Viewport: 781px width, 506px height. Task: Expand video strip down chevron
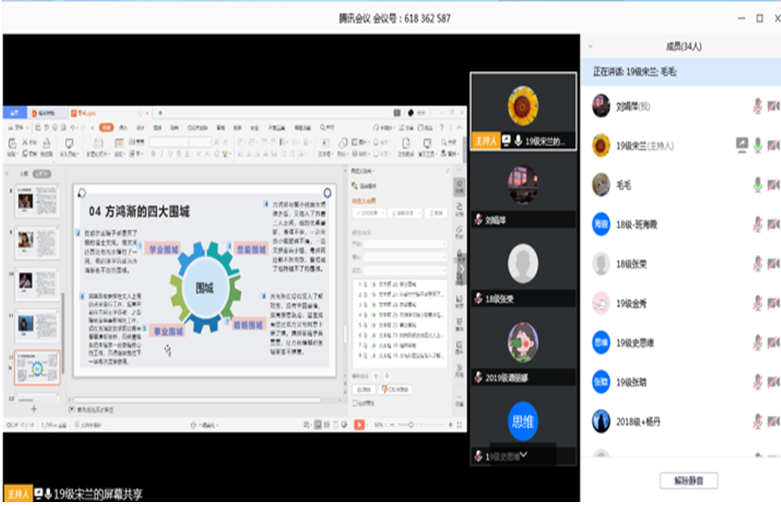[x=523, y=455]
